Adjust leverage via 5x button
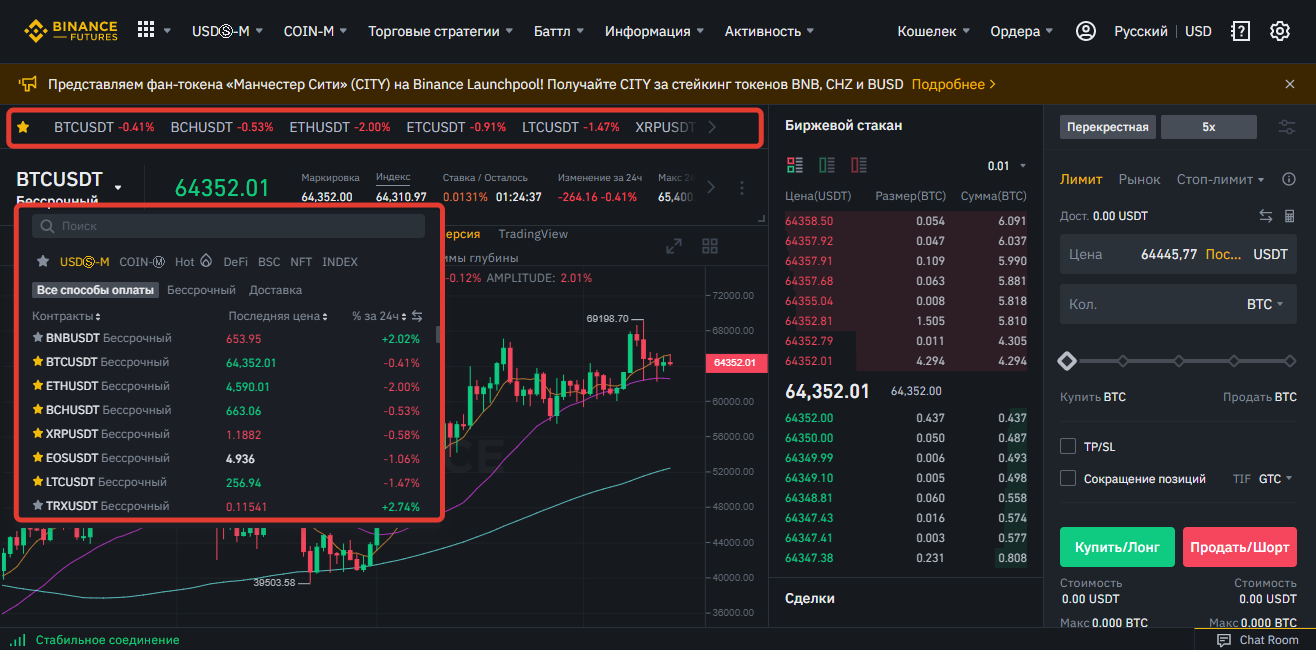Image resolution: width=1316 pixels, height=650 pixels. click(x=1209, y=127)
